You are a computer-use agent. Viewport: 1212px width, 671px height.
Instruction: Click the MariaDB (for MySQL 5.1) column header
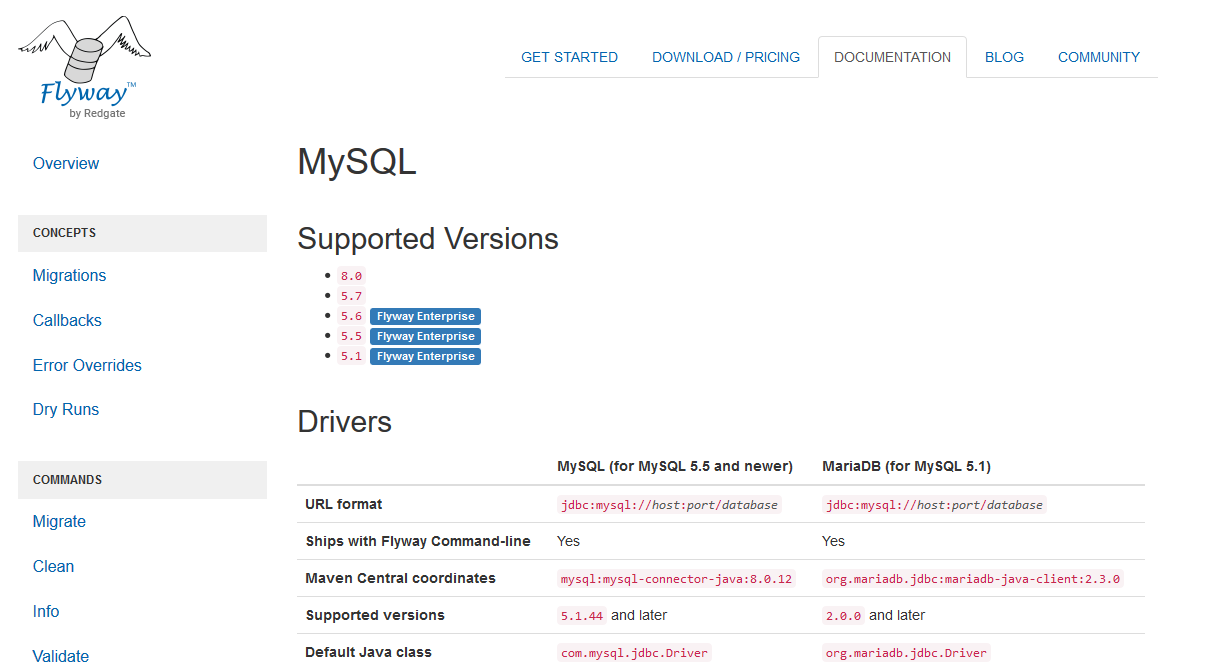click(906, 466)
